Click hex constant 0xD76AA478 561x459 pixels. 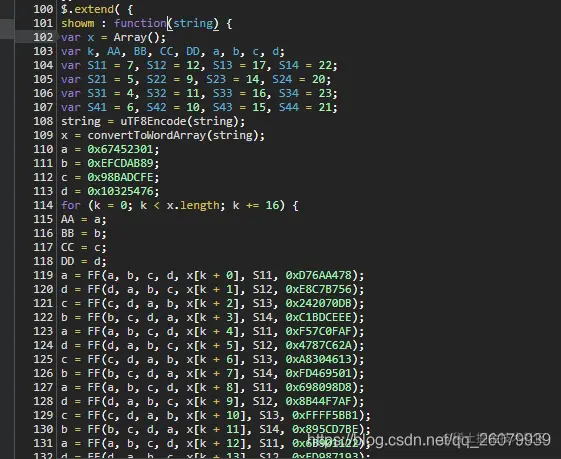[x=318, y=275]
